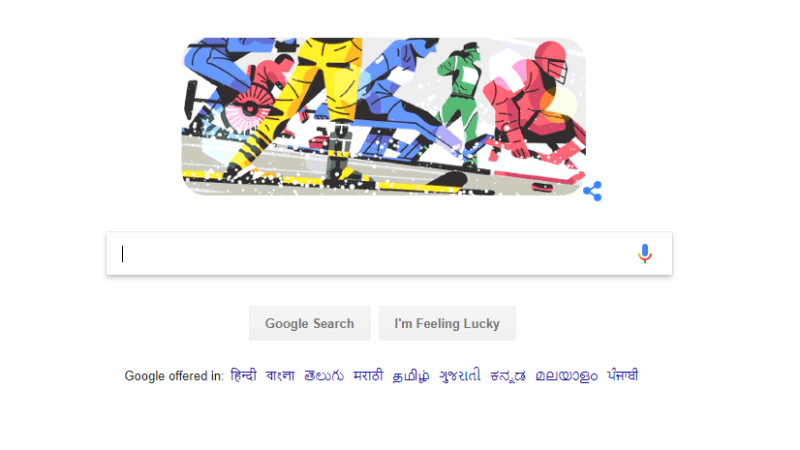Click the green-suited skier figure in doodle
The width and height of the screenshot is (800, 450).
[x=459, y=102]
